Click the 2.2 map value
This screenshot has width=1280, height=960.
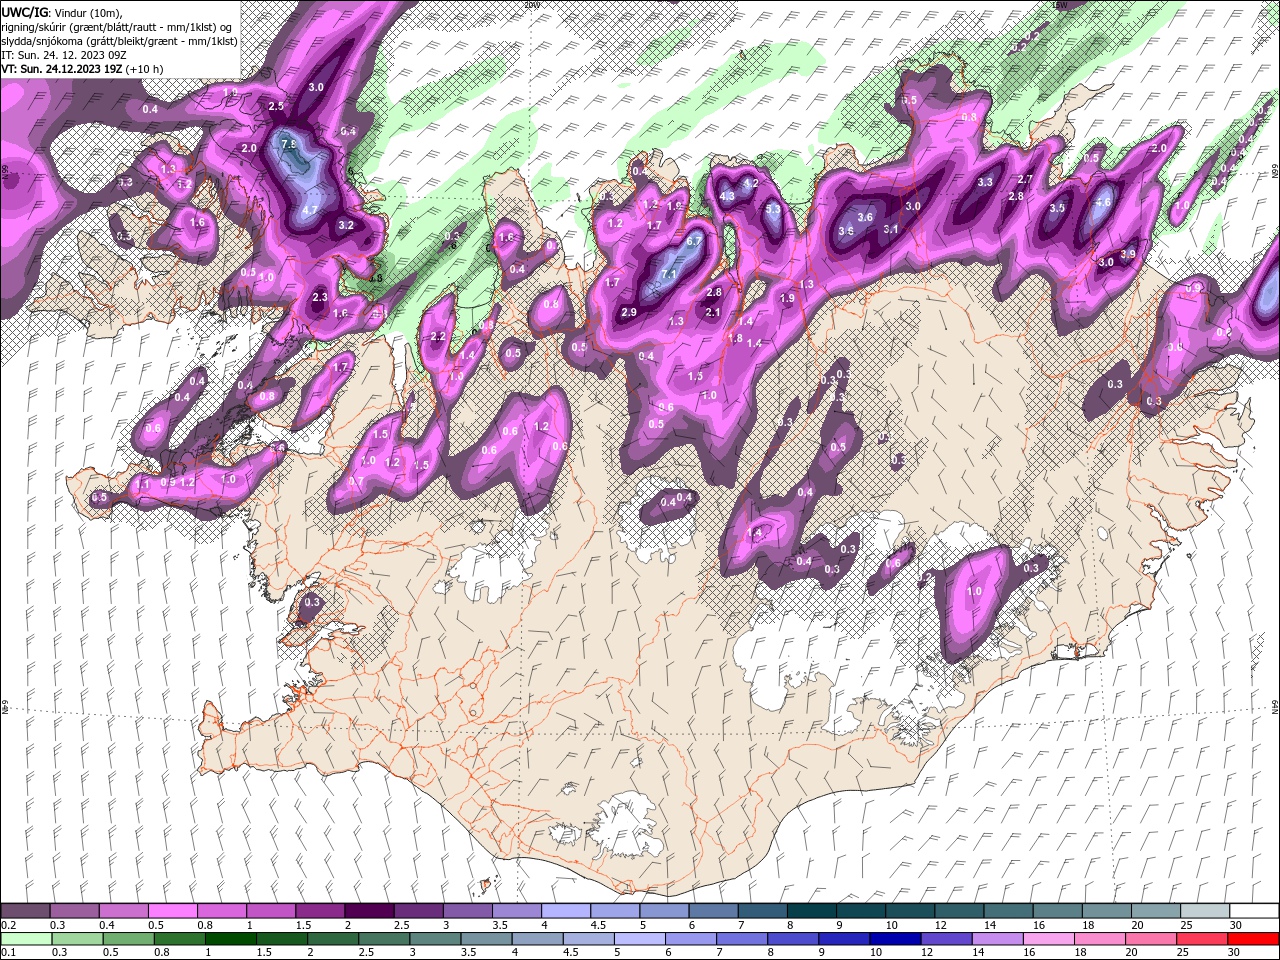(437, 337)
